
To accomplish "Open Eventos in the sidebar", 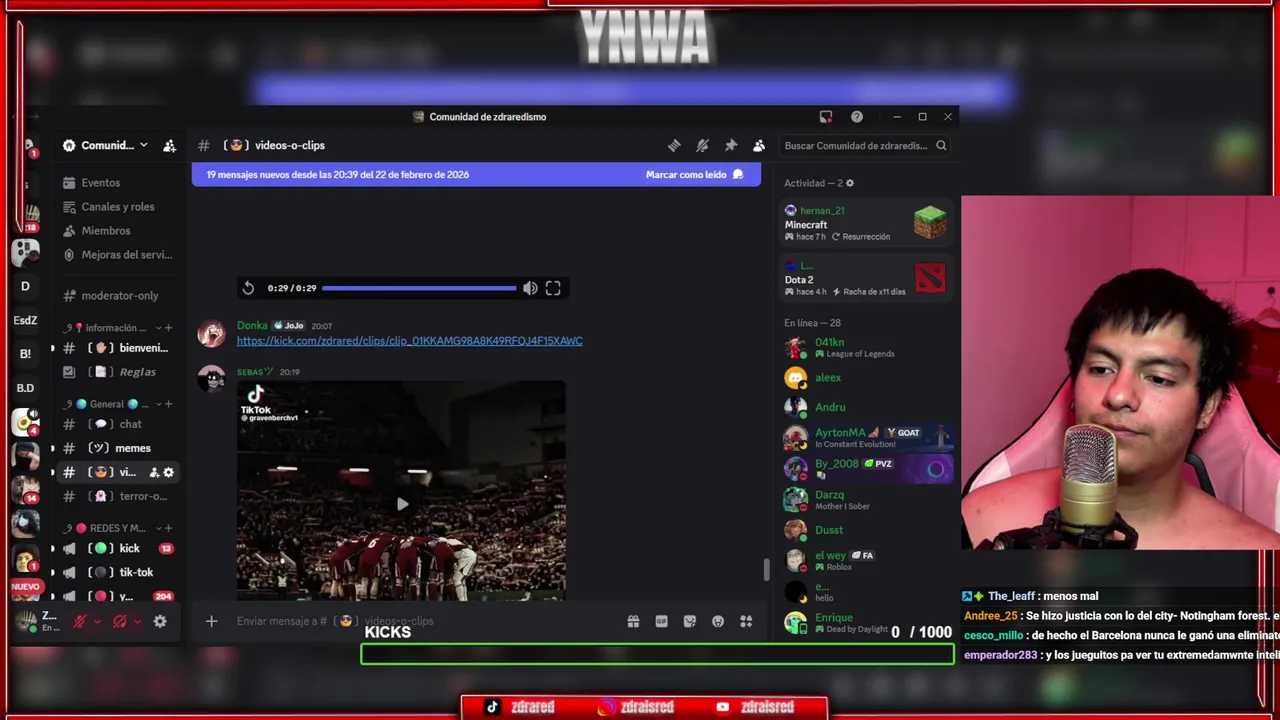I will pos(118,183).
